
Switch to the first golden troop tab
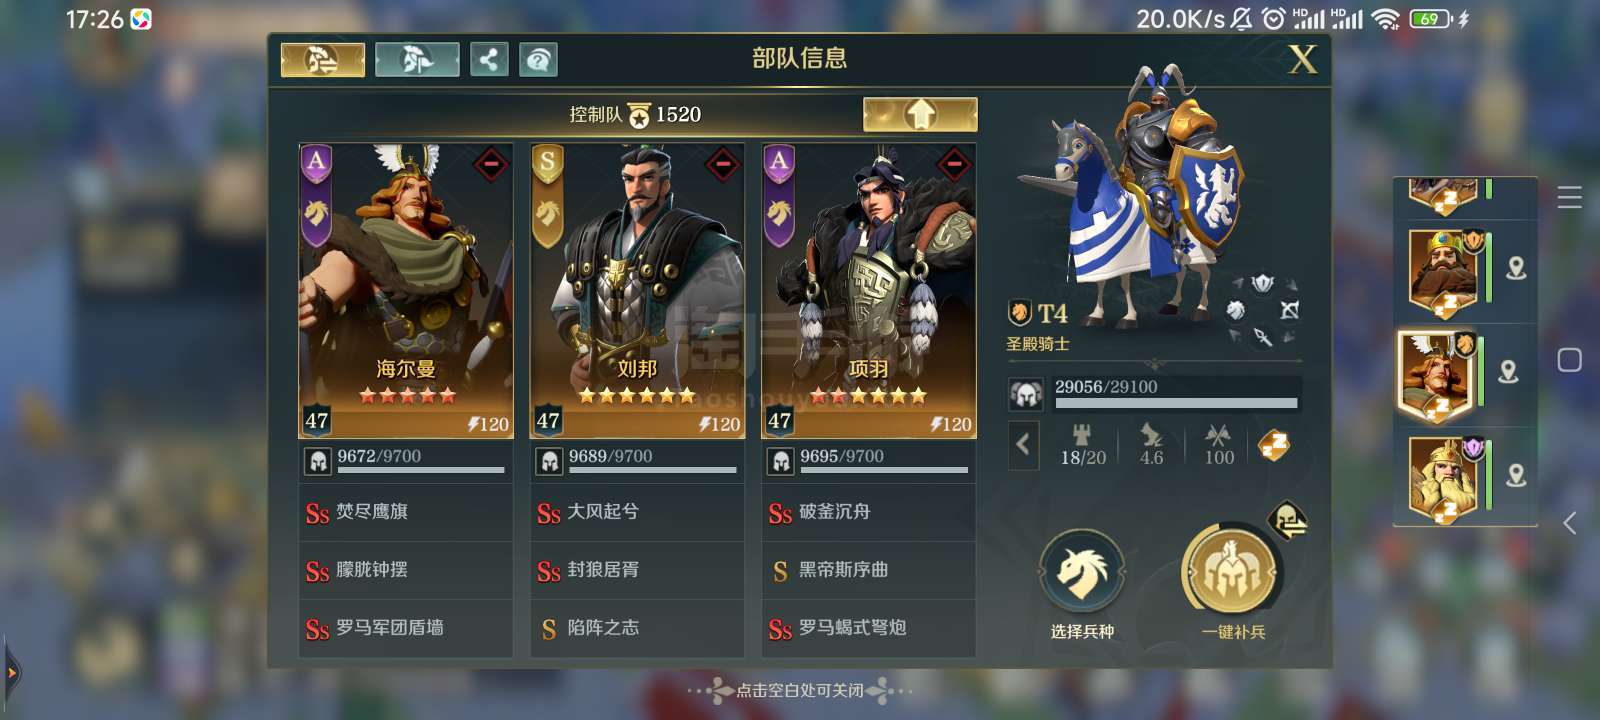pyautogui.click(x=322, y=60)
